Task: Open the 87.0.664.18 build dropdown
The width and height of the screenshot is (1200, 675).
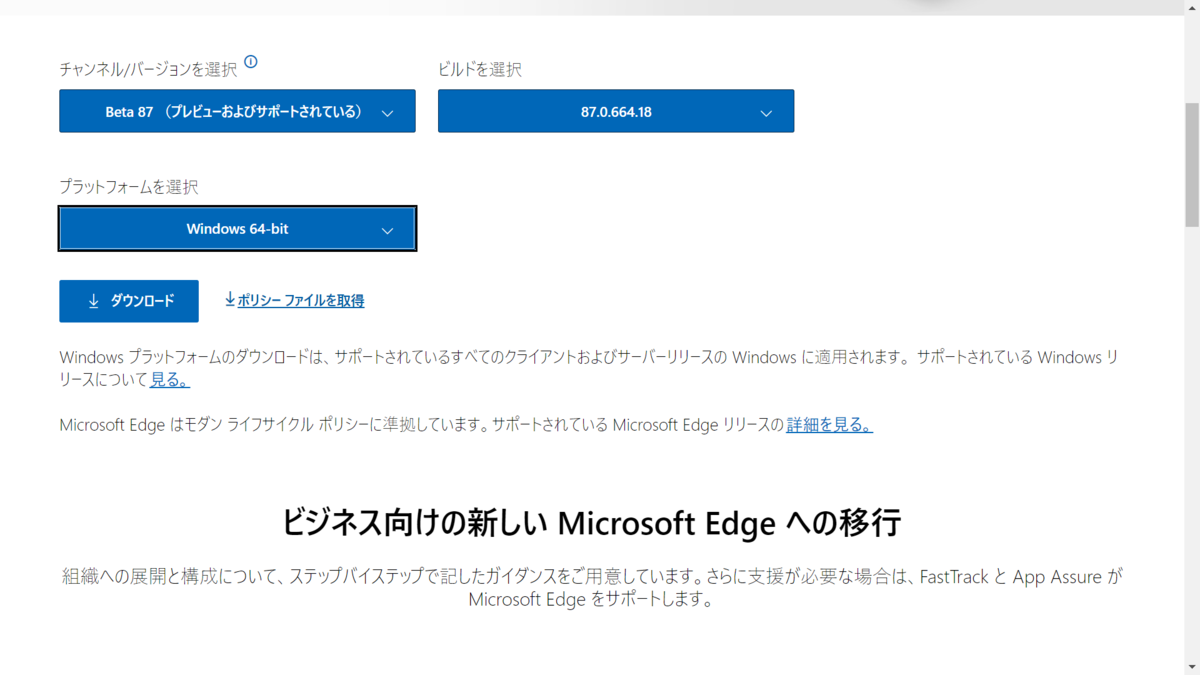Action: [x=616, y=111]
